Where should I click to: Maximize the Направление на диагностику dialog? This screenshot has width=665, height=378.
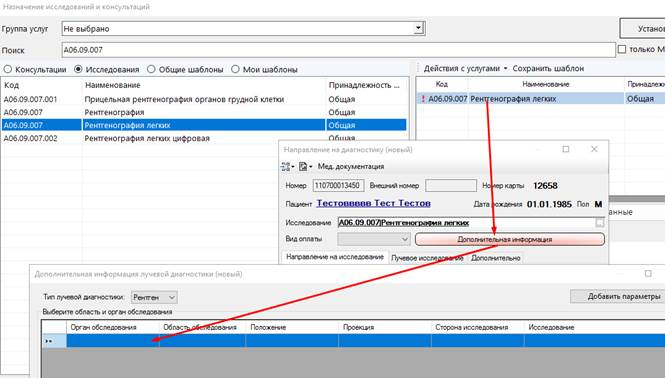point(566,149)
